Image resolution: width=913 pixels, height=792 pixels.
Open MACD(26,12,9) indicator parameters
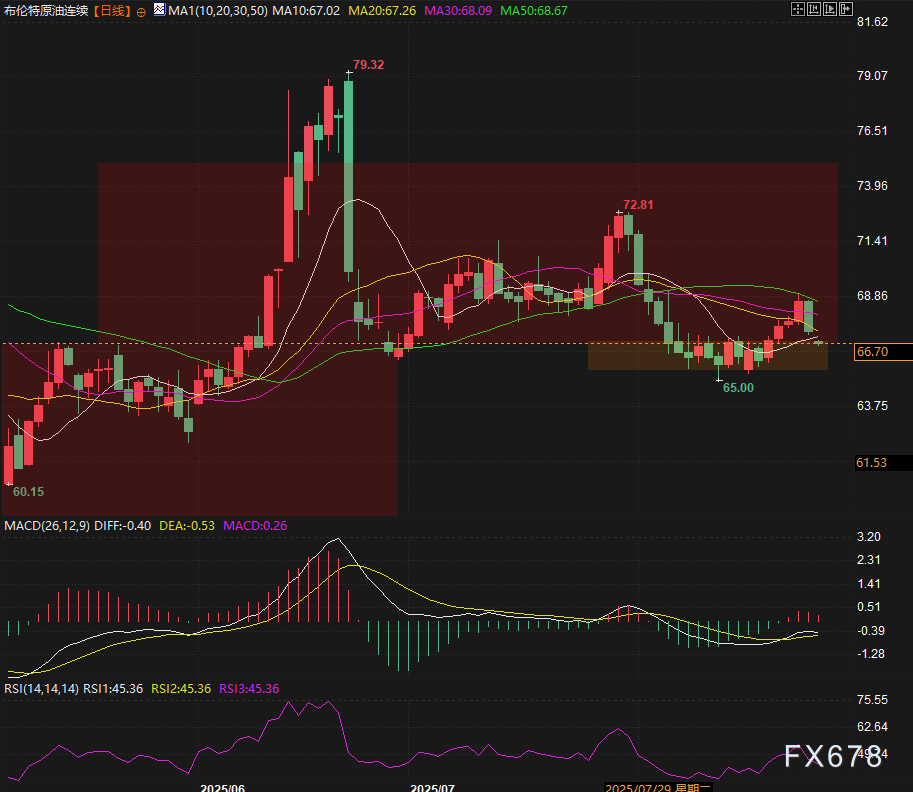click(48, 525)
